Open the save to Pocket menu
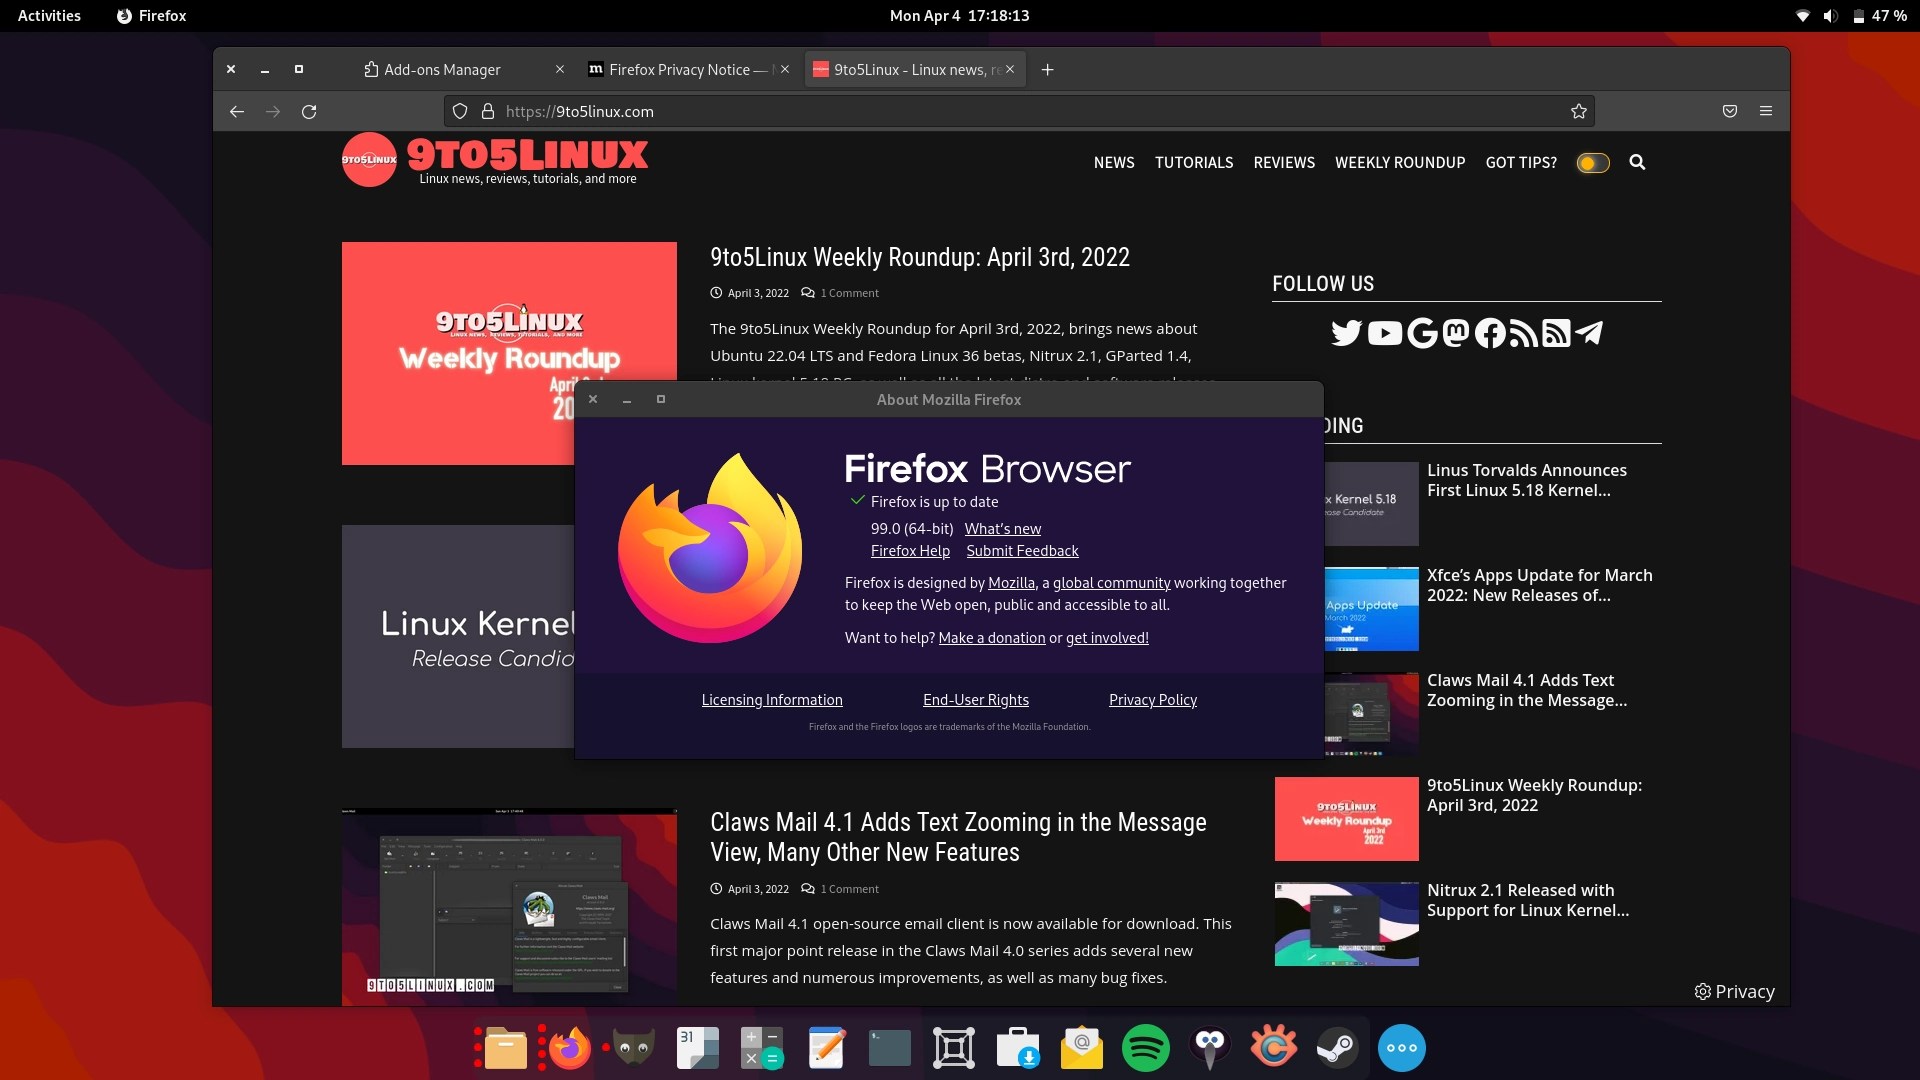Screen dimensions: 1920x1080 (1729, 111)
